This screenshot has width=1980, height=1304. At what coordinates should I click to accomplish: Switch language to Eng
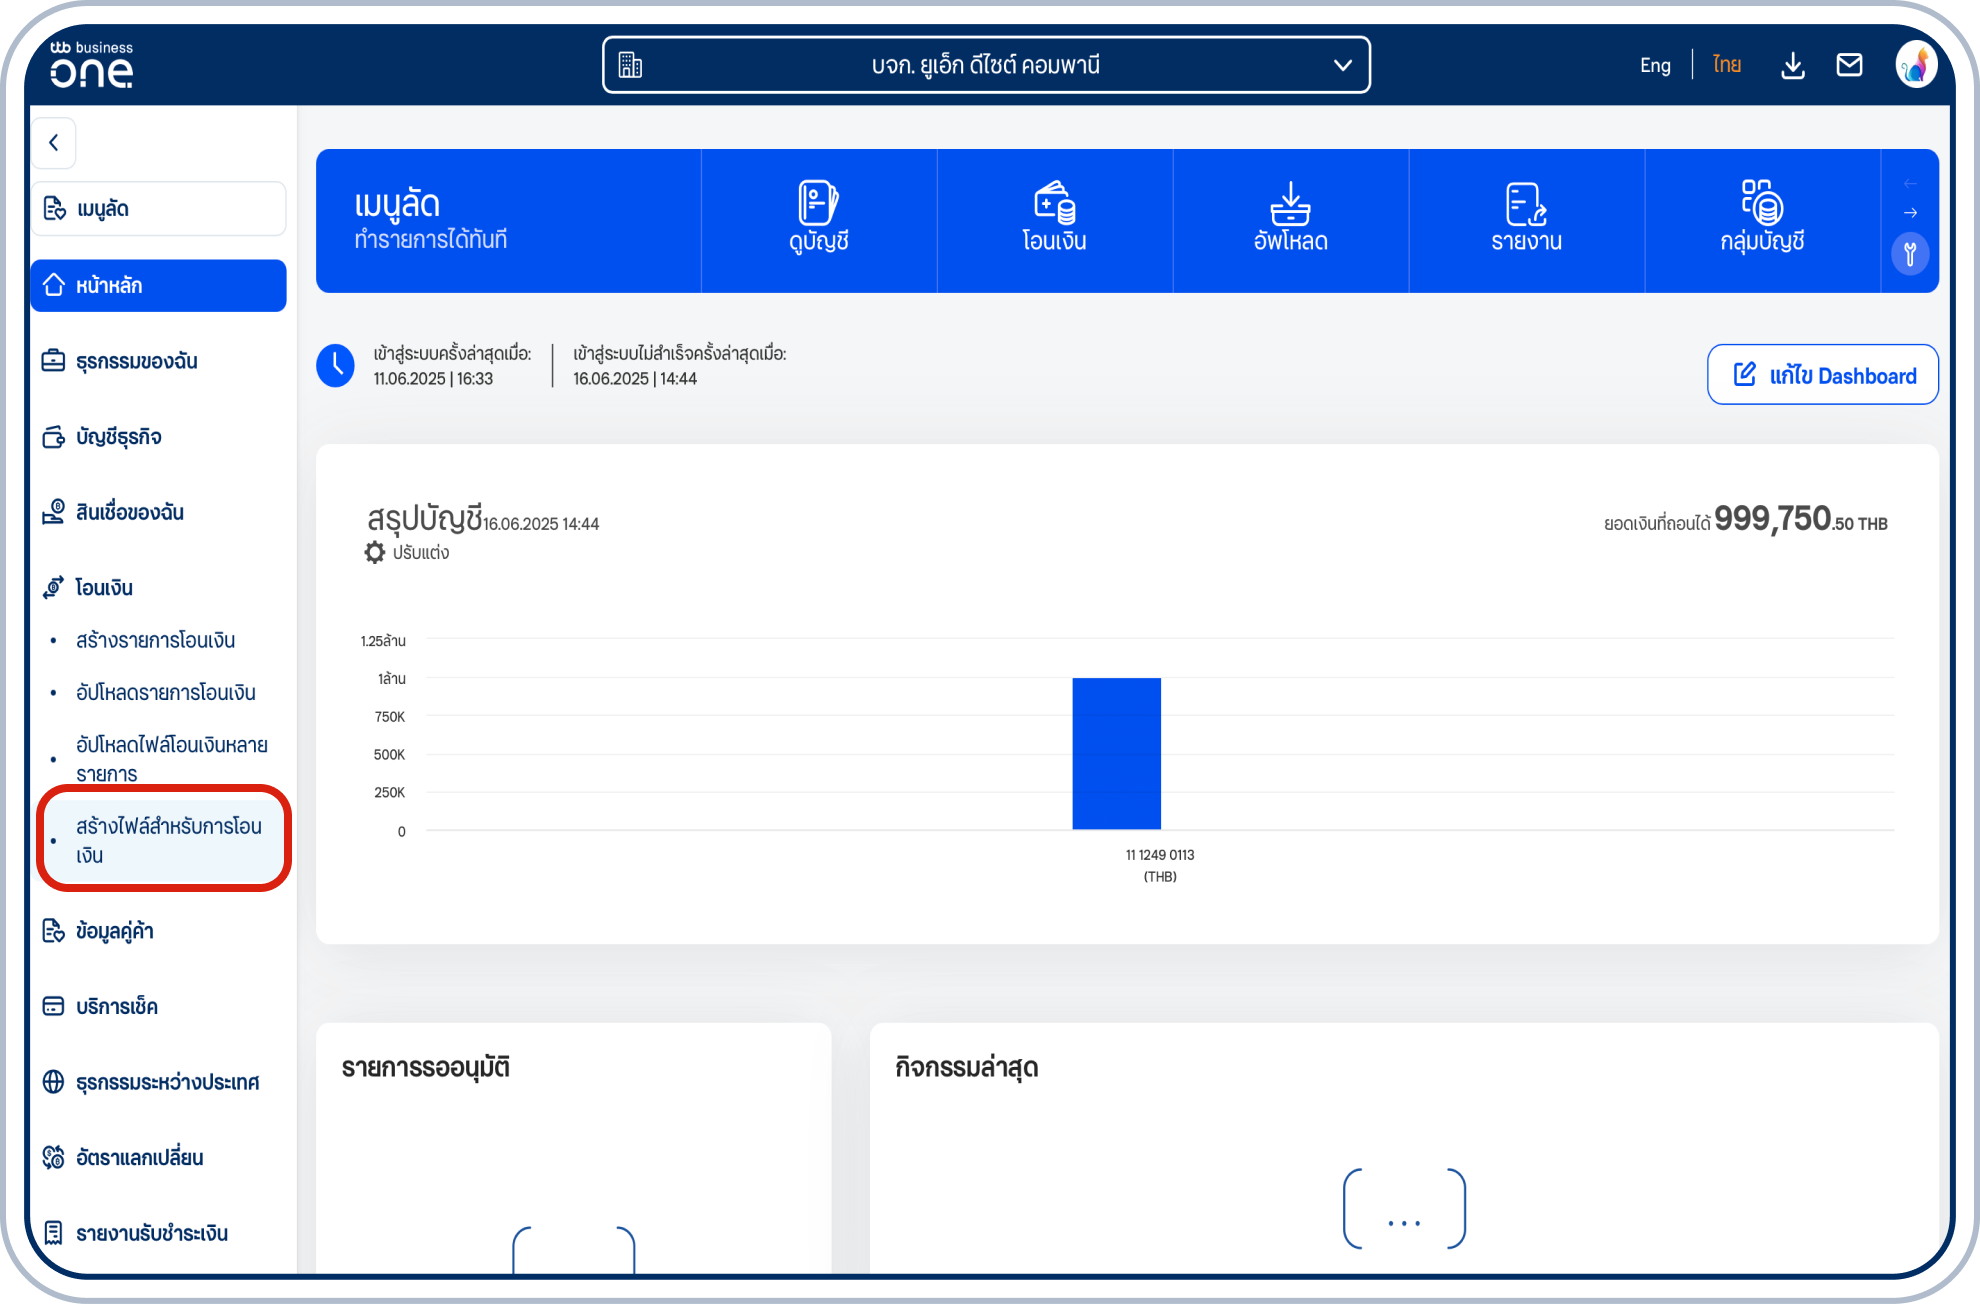pyautogui.click(x=1655, y=66)
